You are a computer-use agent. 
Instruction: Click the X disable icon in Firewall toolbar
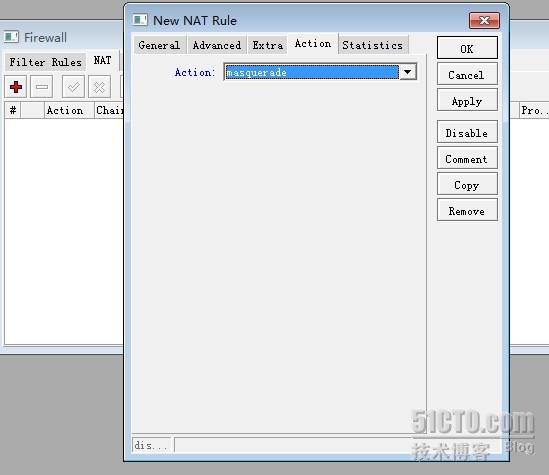click(x=99, y=86)
